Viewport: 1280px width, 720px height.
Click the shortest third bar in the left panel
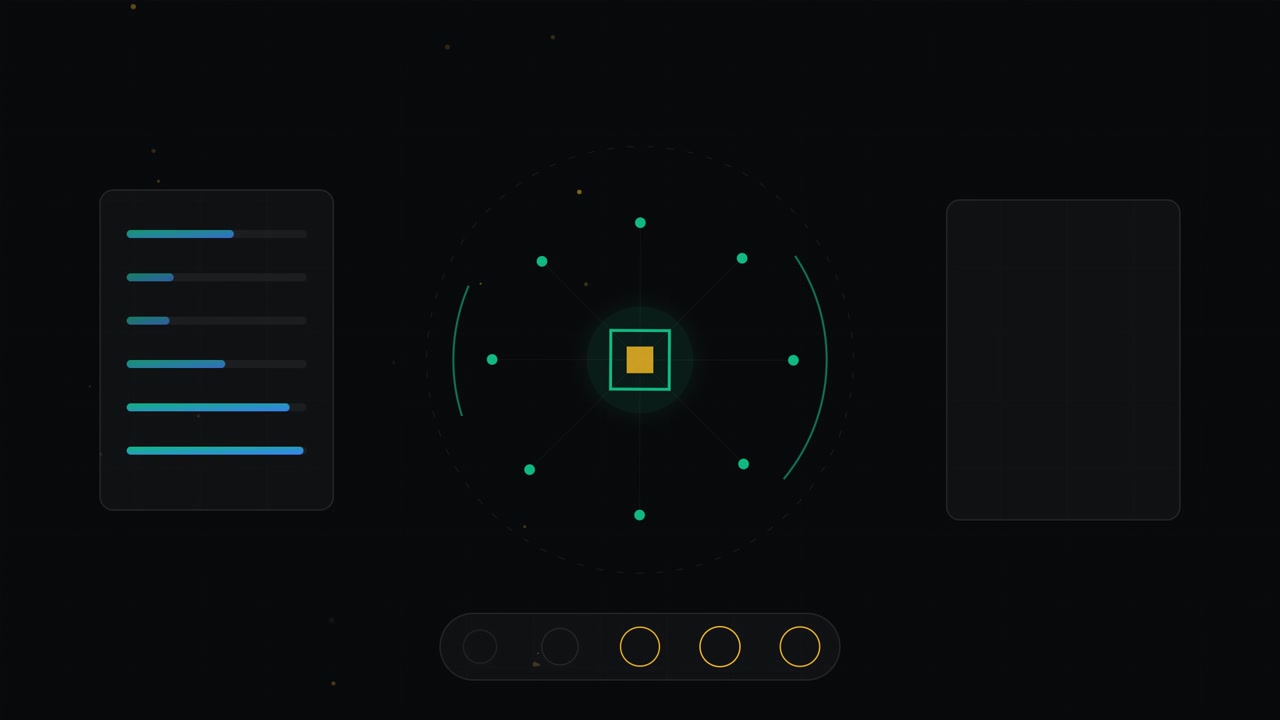[x=217, y=321]
